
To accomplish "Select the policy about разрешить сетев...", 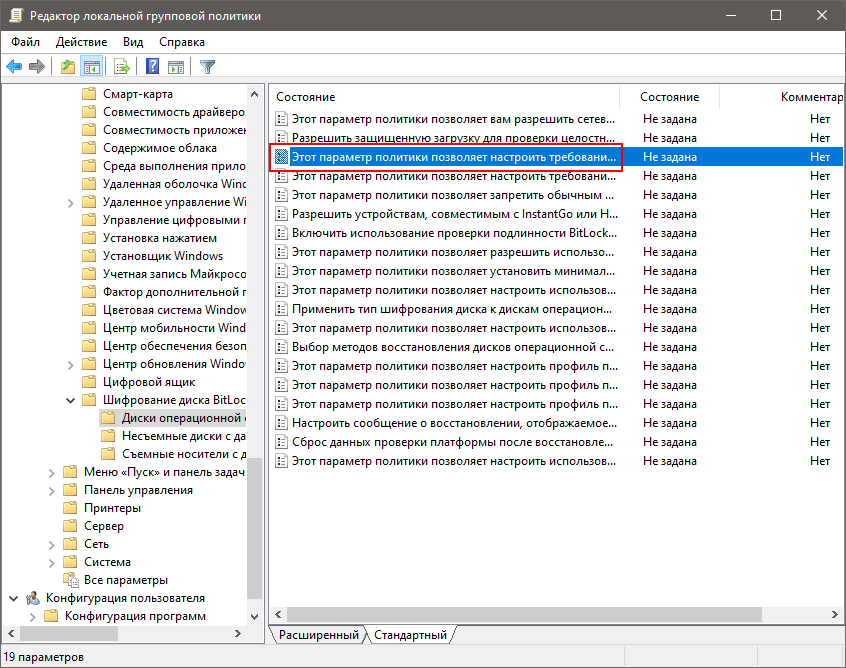I will coord(453,119).
